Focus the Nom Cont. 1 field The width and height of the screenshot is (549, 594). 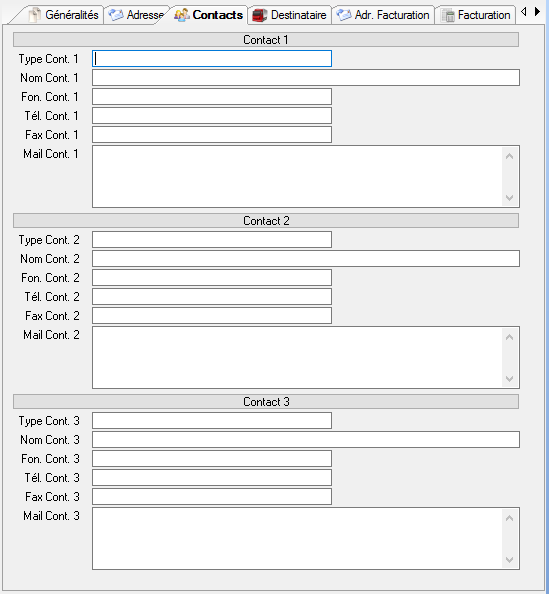click(x=306, y=78)
